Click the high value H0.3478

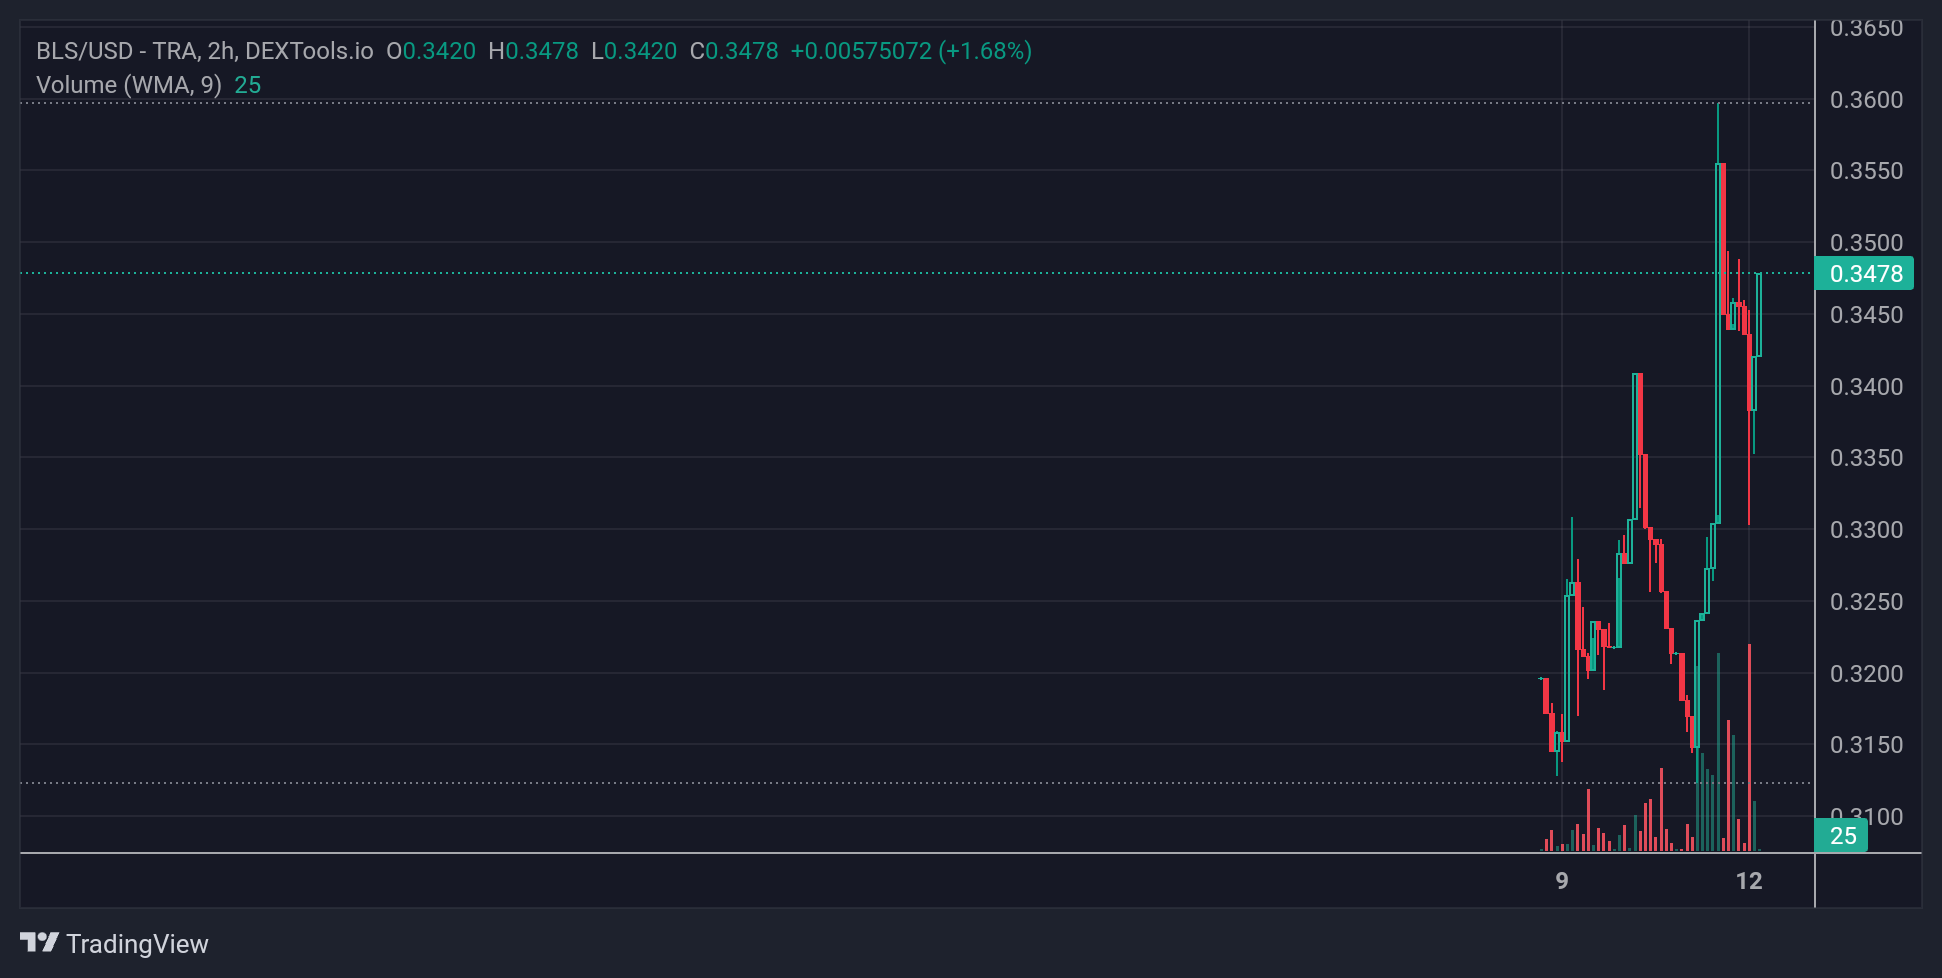click(533, 51)
